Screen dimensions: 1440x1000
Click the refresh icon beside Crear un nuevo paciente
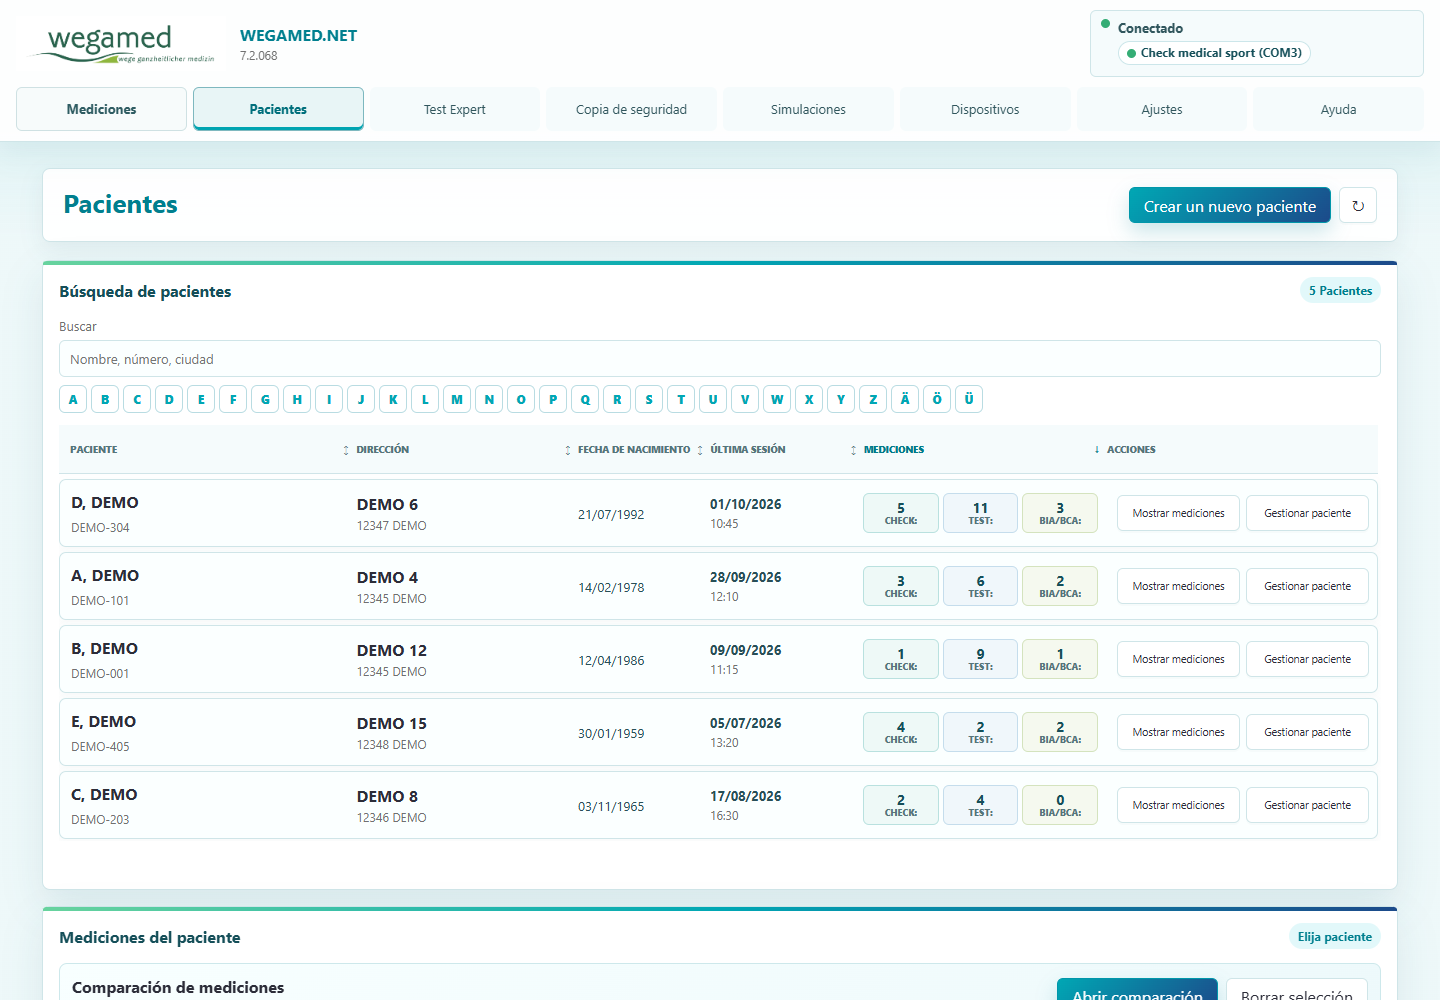pos(1358,206)
